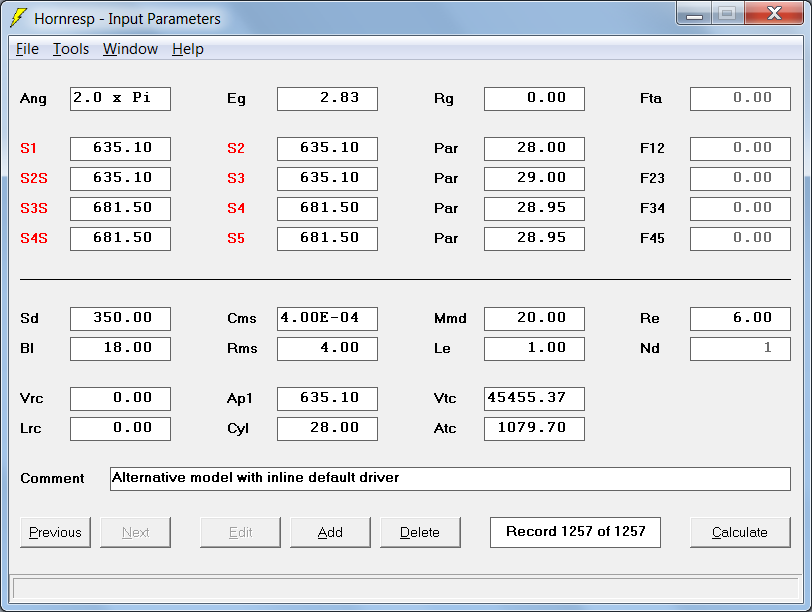This screenshot has width=812, height=612.
Task: Click the status bar panel at bottom
Action: point(405,589)
